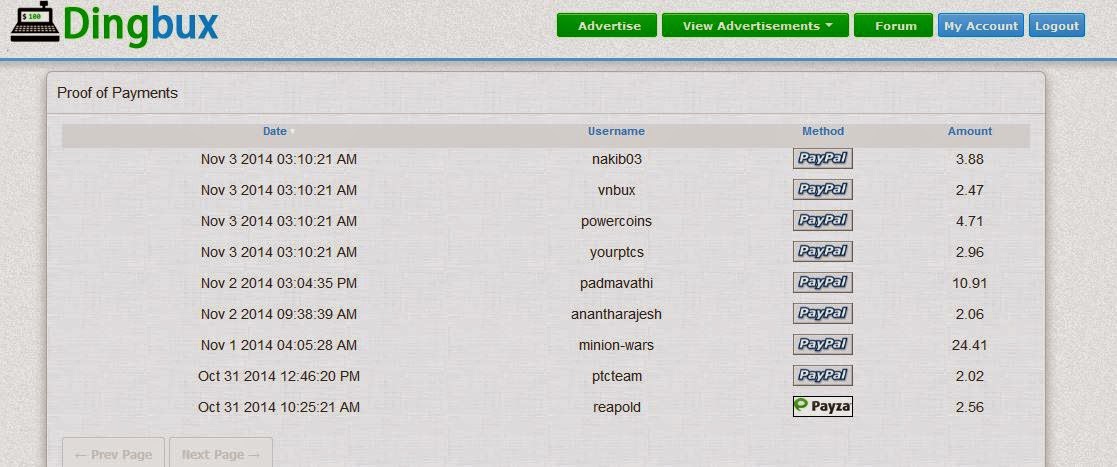Click PayPal icon in ptcteam row
The image size is (1117, 467).
823,376
